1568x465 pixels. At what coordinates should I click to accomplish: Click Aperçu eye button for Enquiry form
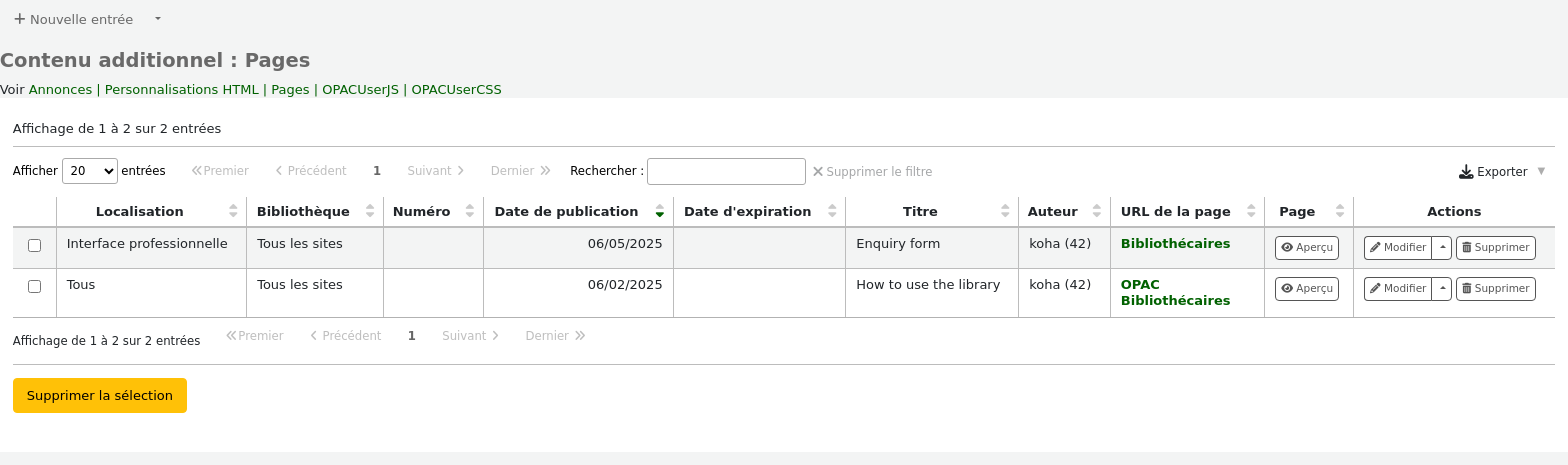coord(1306,248)
